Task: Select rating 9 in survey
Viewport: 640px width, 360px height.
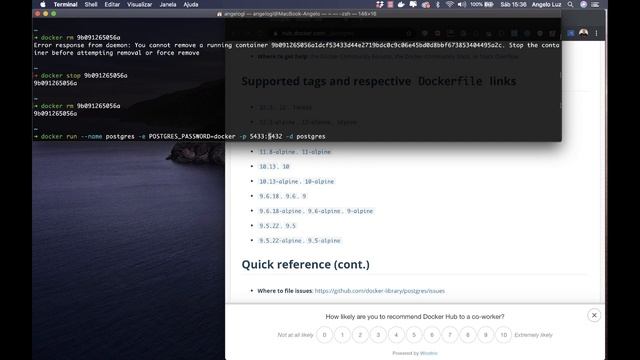Action: point(486,335)
